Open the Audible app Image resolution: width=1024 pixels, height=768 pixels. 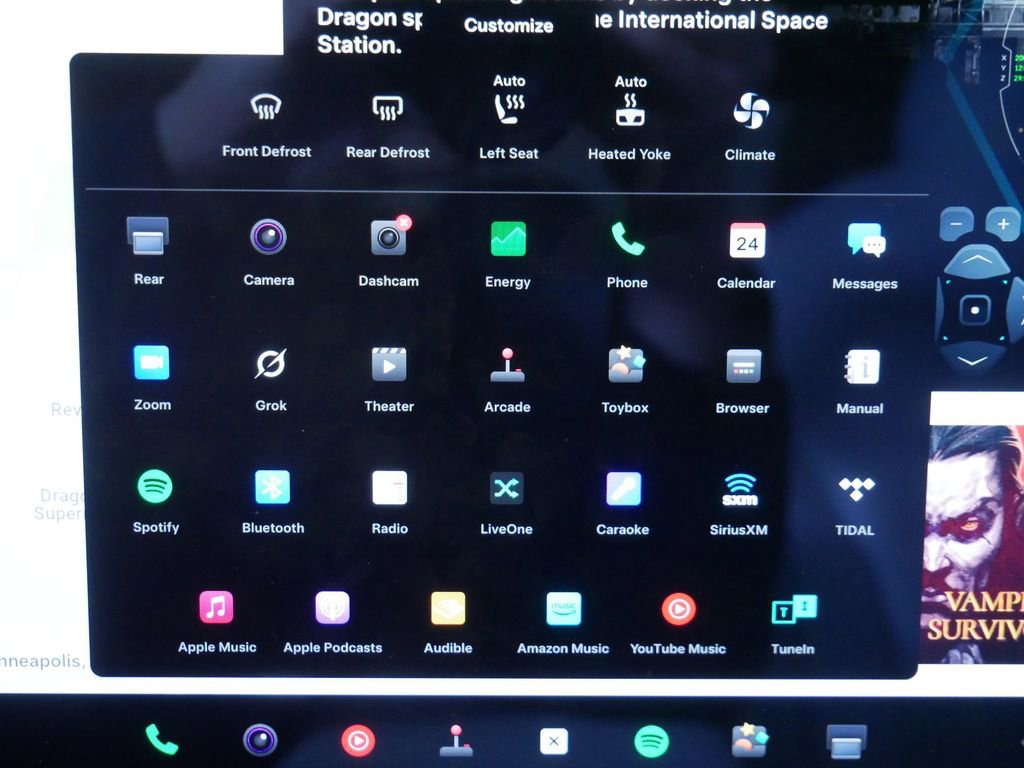[448, 623]
